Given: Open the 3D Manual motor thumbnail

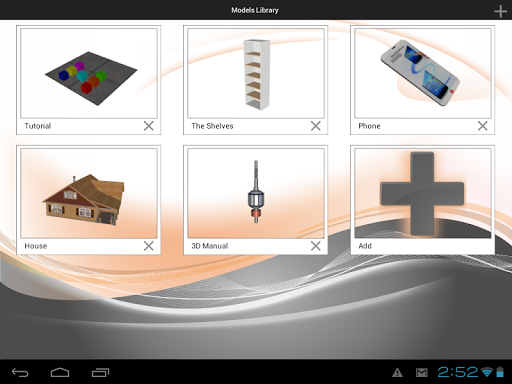Looking at the screenshot, I should pos(256,193).
